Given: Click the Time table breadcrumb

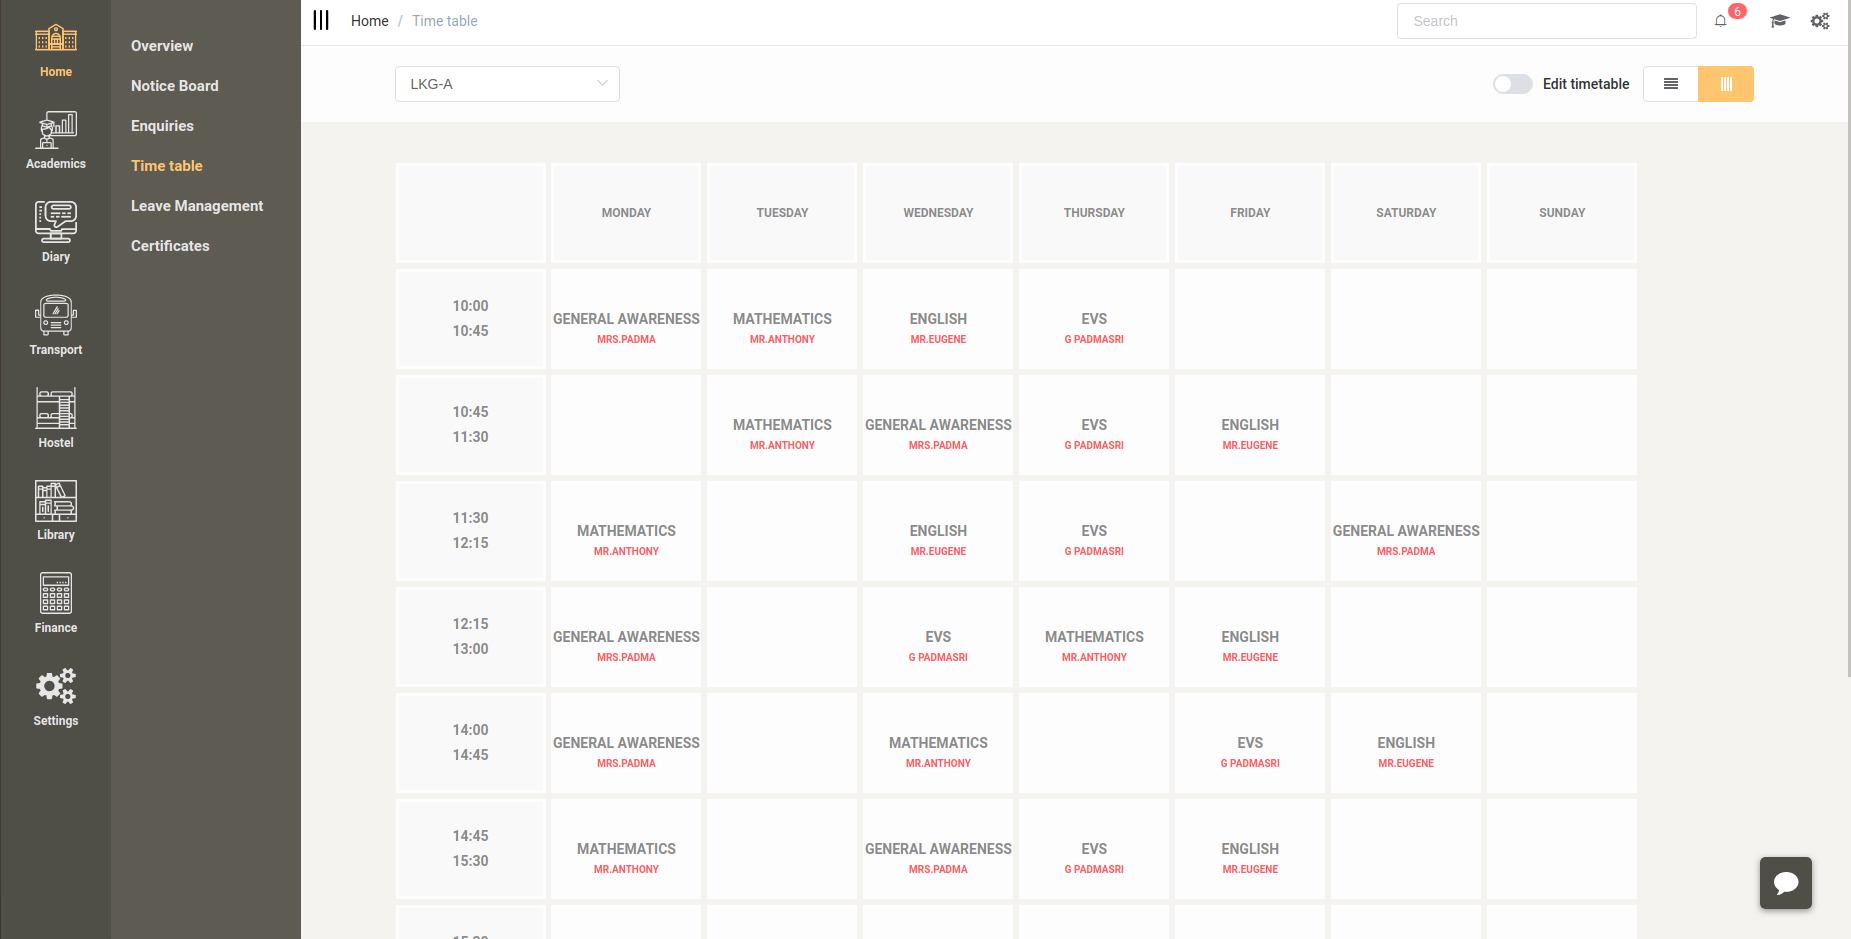Looking at the screenshot, I should (x=445, y=21).
